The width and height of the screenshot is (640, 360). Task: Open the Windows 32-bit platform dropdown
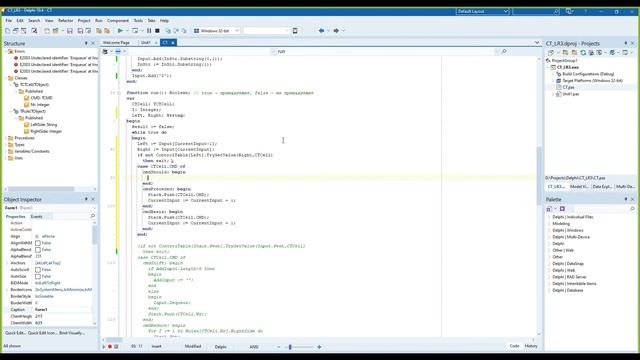(x=237, y=31)
